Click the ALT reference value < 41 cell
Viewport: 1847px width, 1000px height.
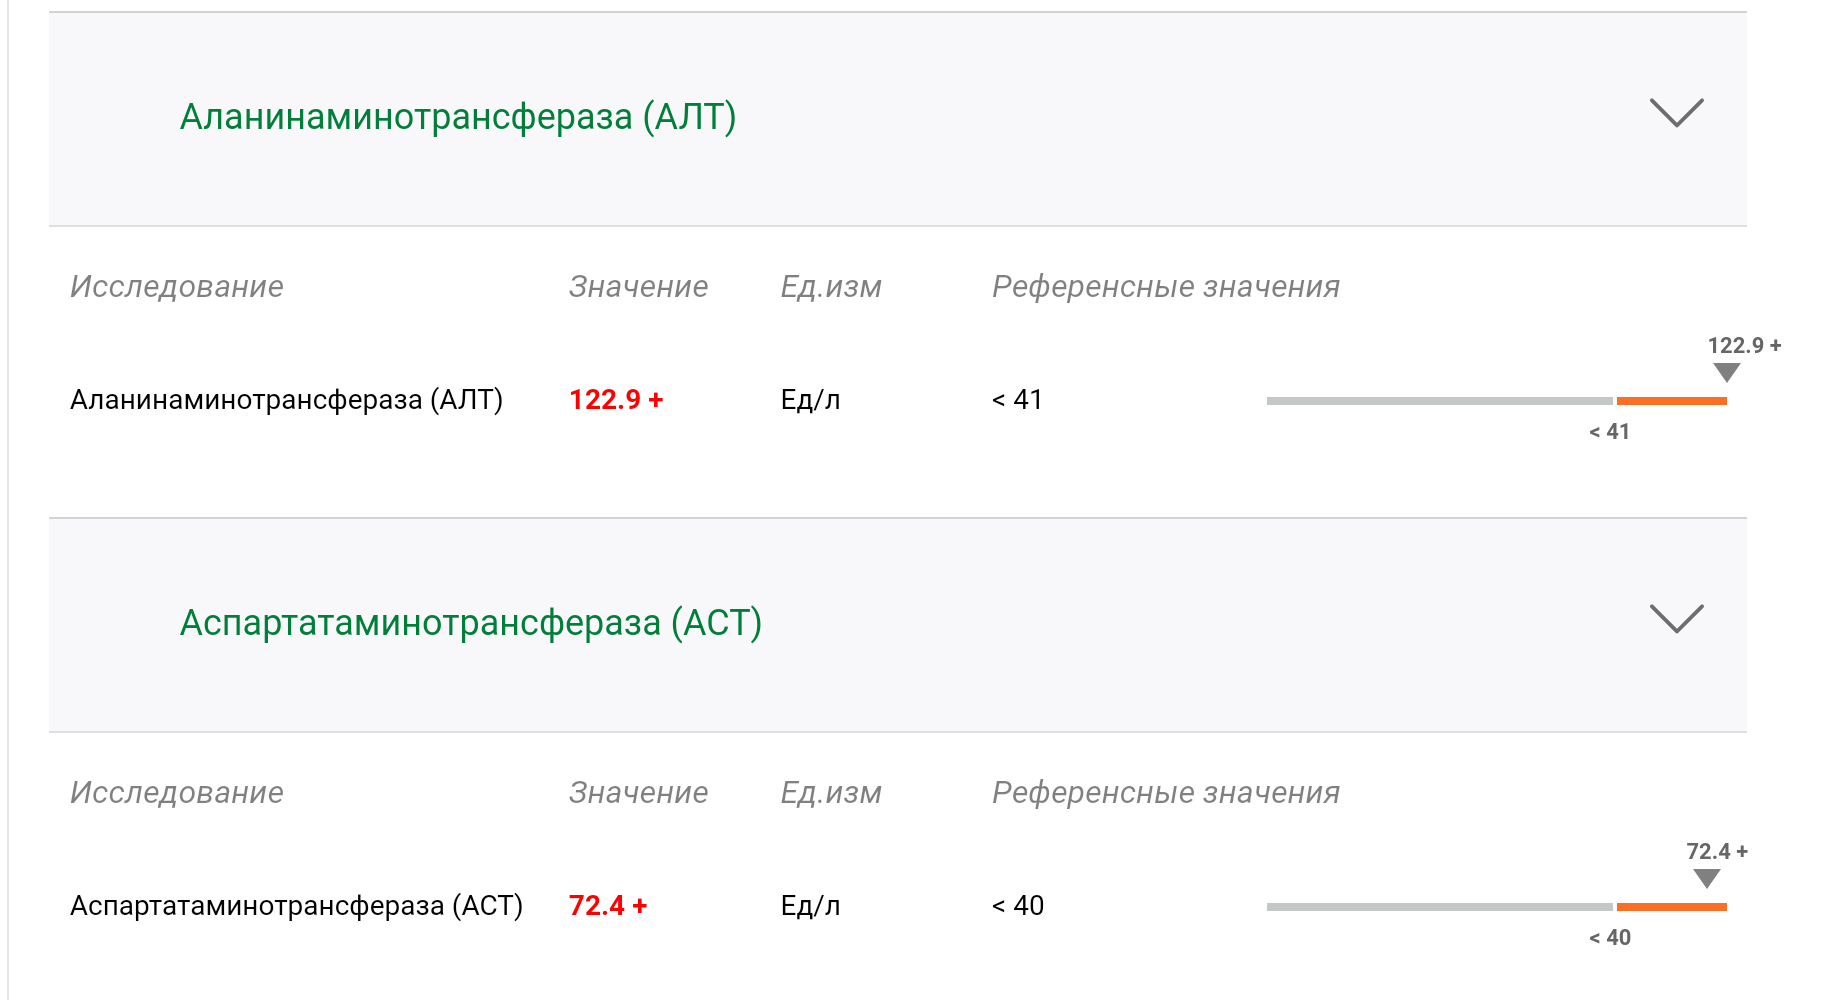coord(1017,400)
